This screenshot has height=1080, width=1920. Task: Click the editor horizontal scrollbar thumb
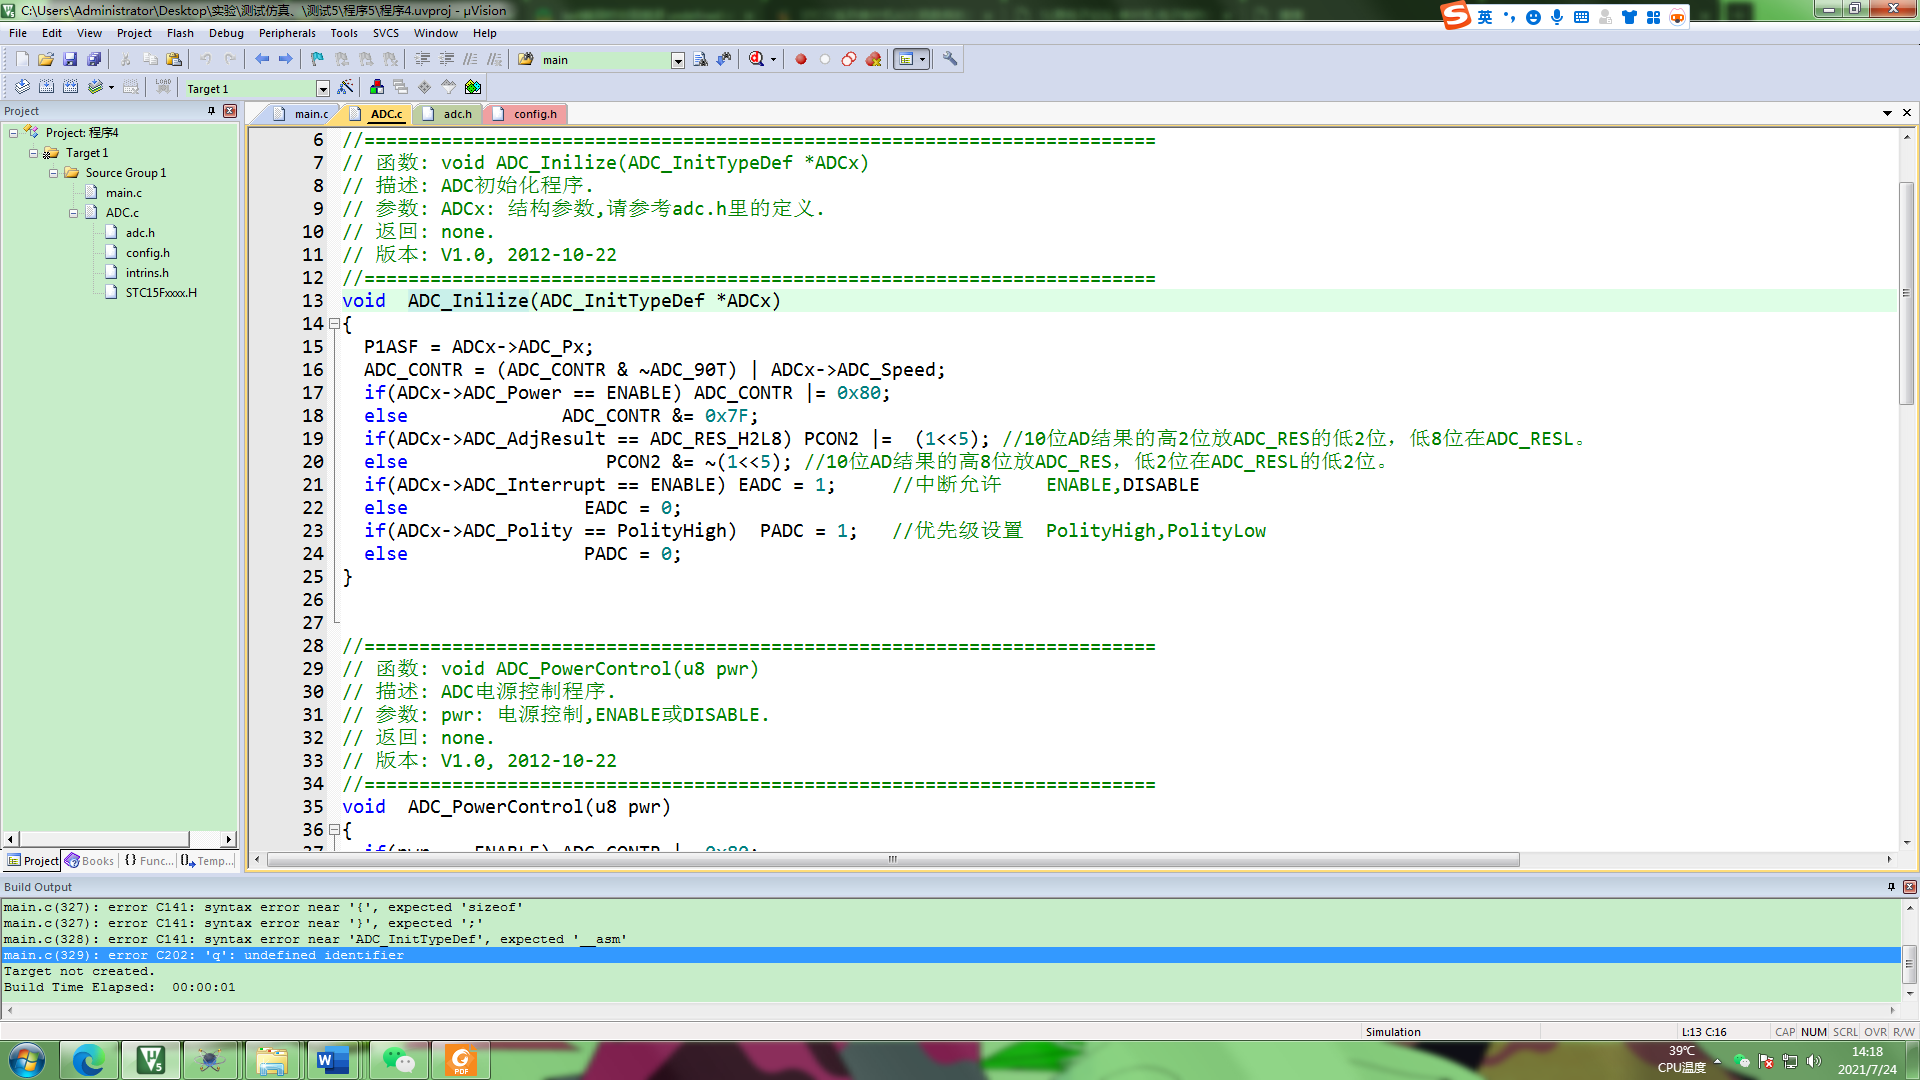click(x=893, y=860)
